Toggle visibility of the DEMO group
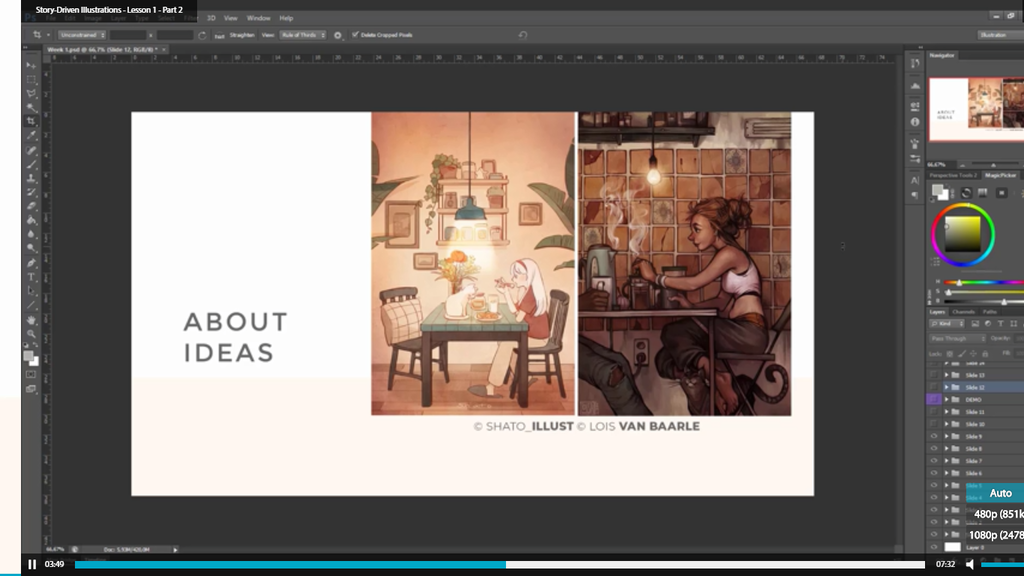1024x576 pixels. (x=934, y=400)
